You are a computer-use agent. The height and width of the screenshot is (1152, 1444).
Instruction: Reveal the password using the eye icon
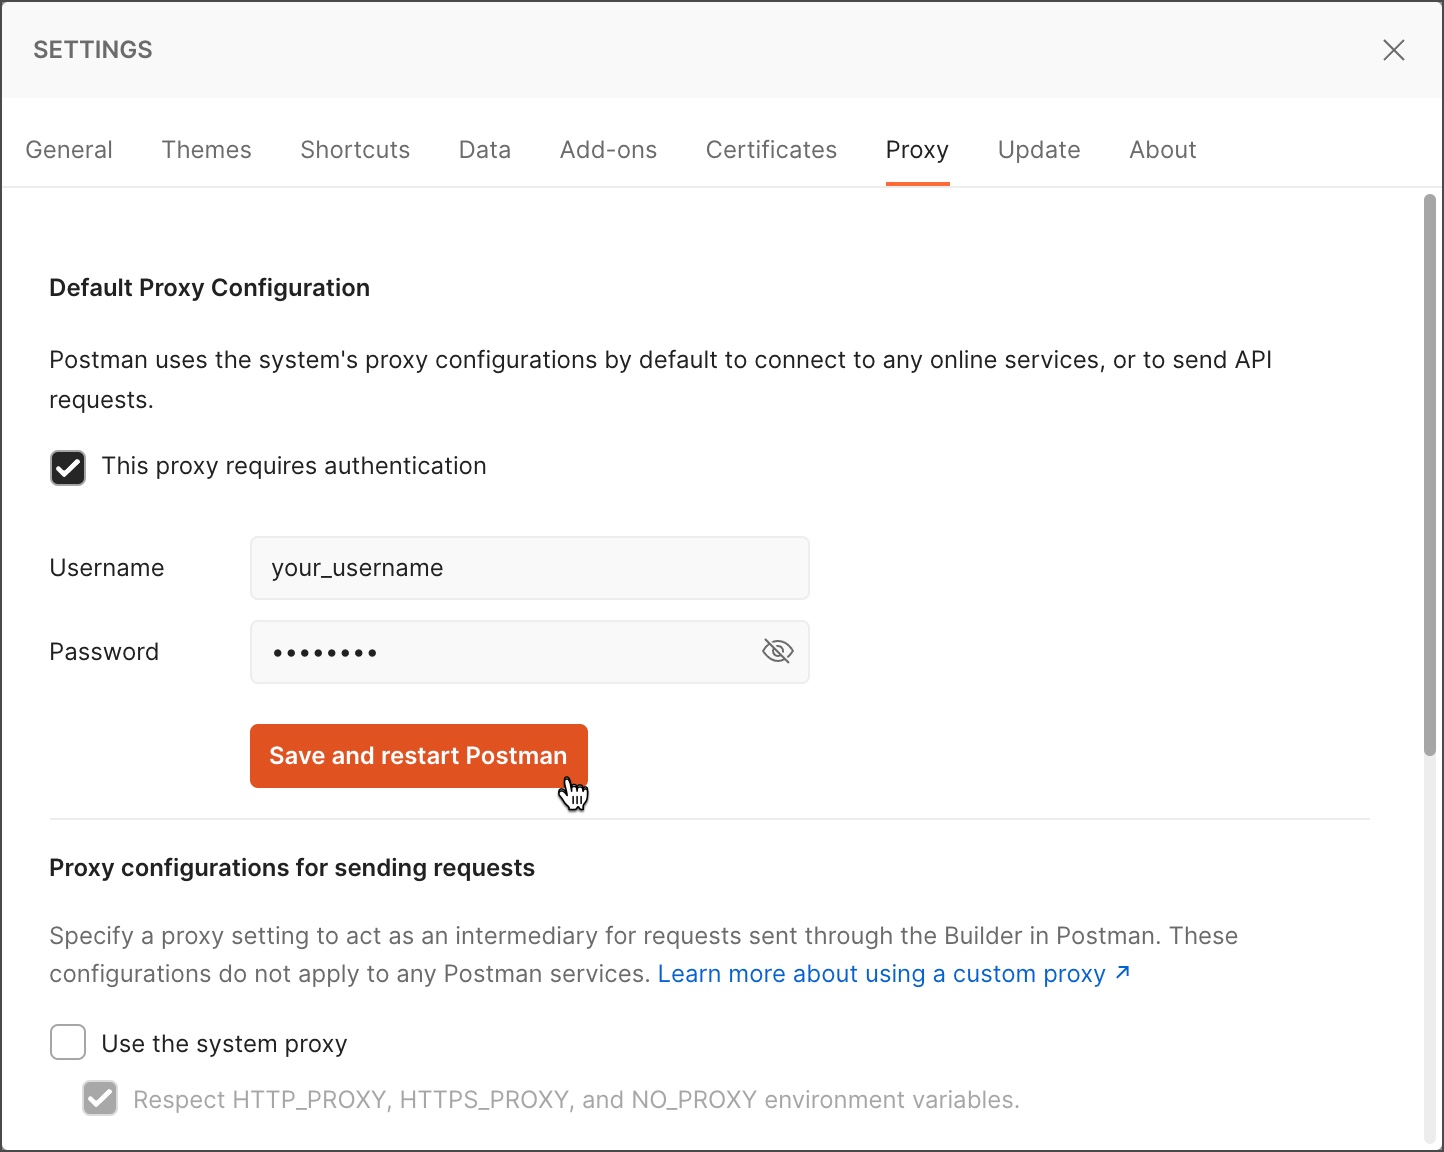coord(778,651)
